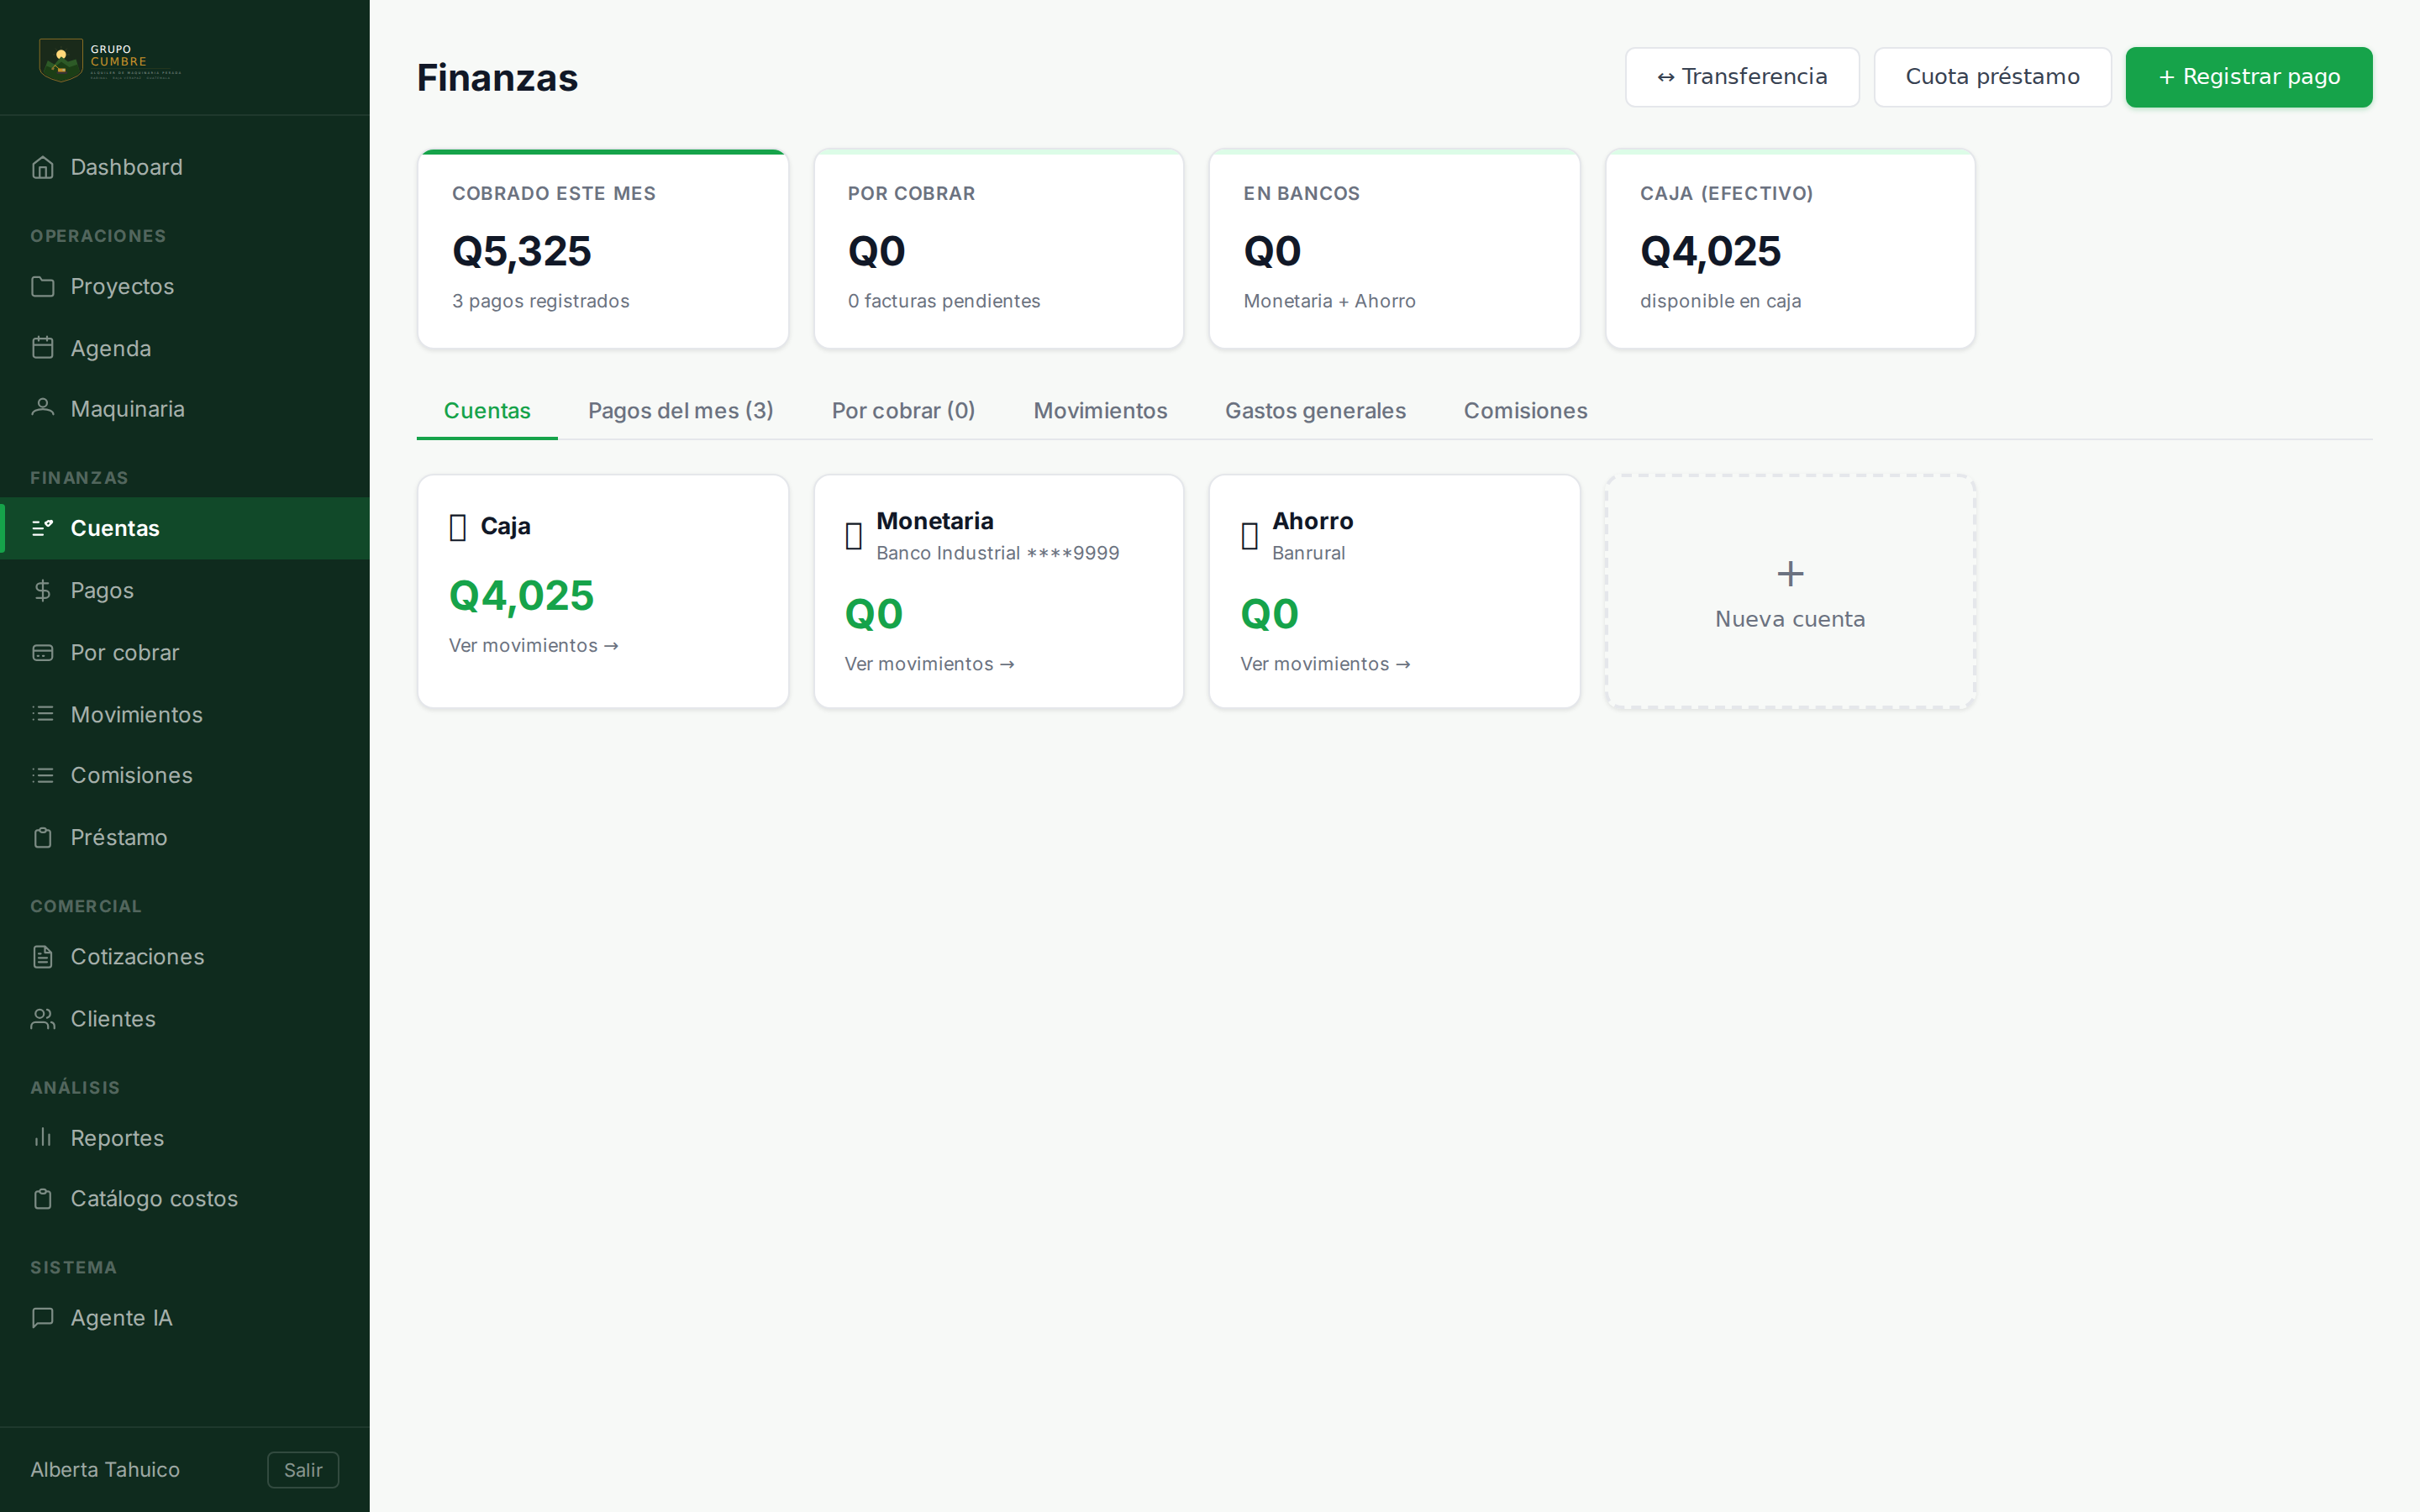Click the plus icon in Nueva cuenta card
Image resolution: width=2420 pixels, height=1512 pixels.
(1790, 573)
